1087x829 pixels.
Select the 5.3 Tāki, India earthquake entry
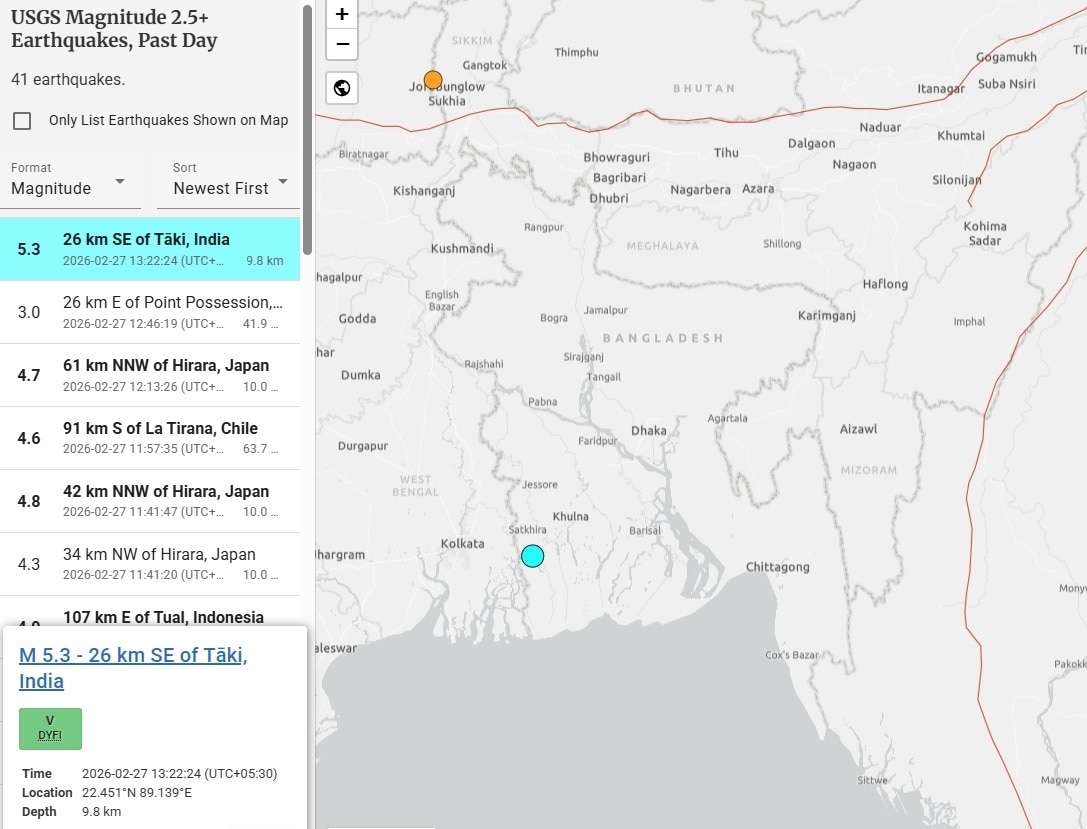point(150,249)
